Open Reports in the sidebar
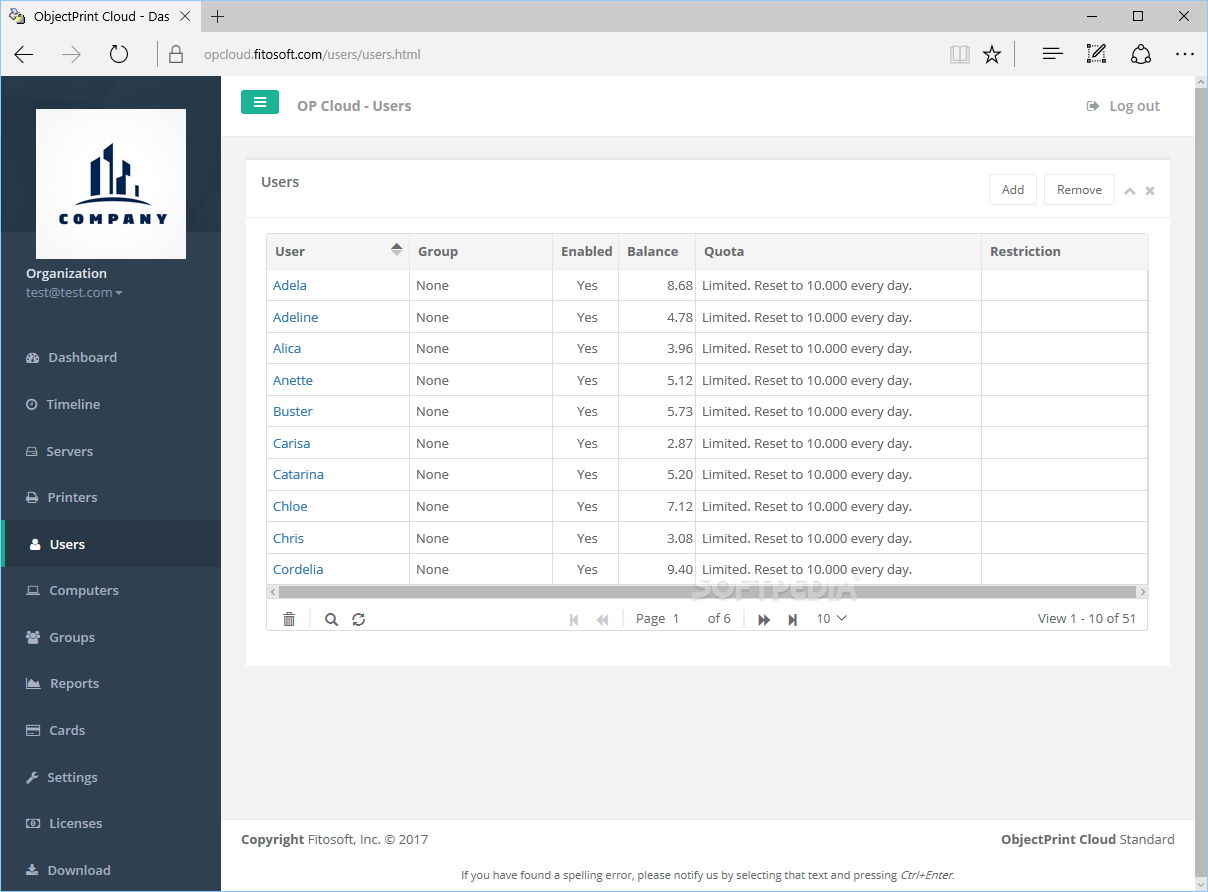The width and height of the screenshot is (1208, 892). coord(110,684)
